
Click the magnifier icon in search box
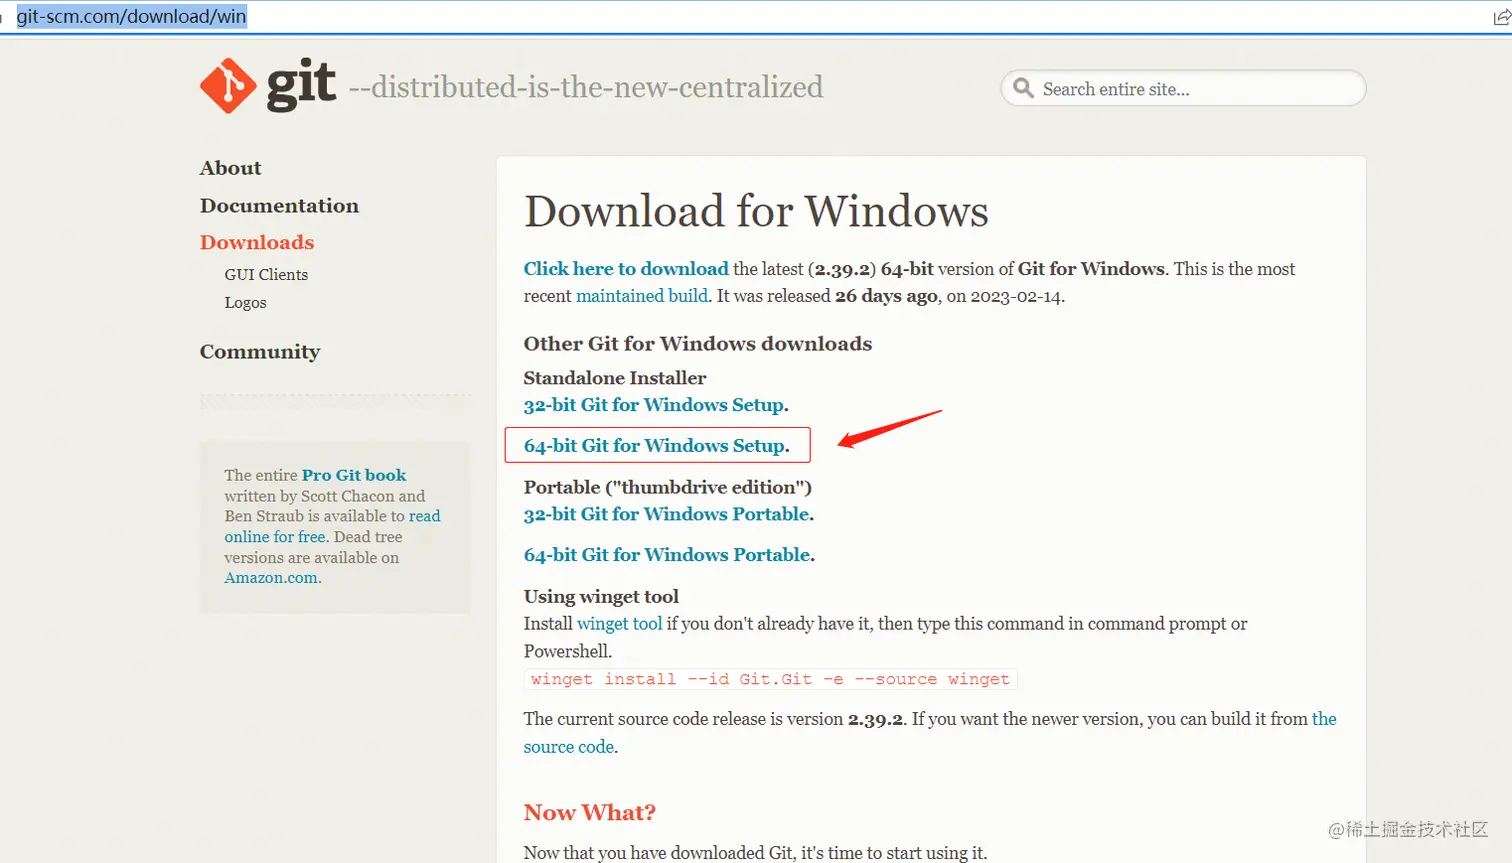1023,88
